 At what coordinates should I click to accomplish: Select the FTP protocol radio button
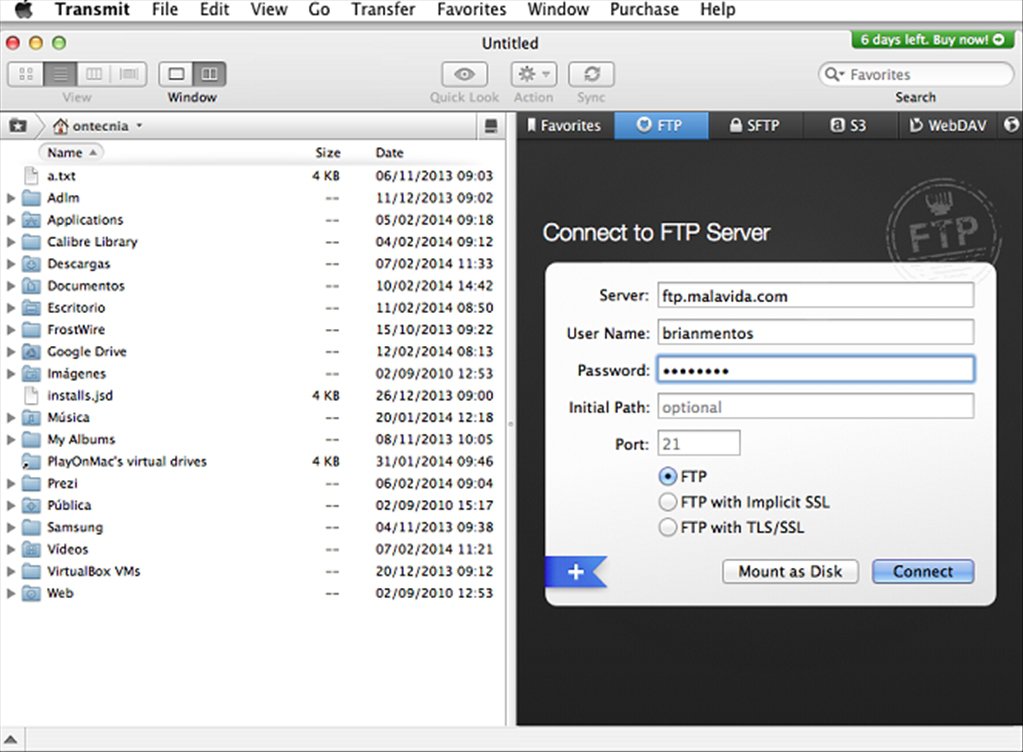tap(667, 477)
